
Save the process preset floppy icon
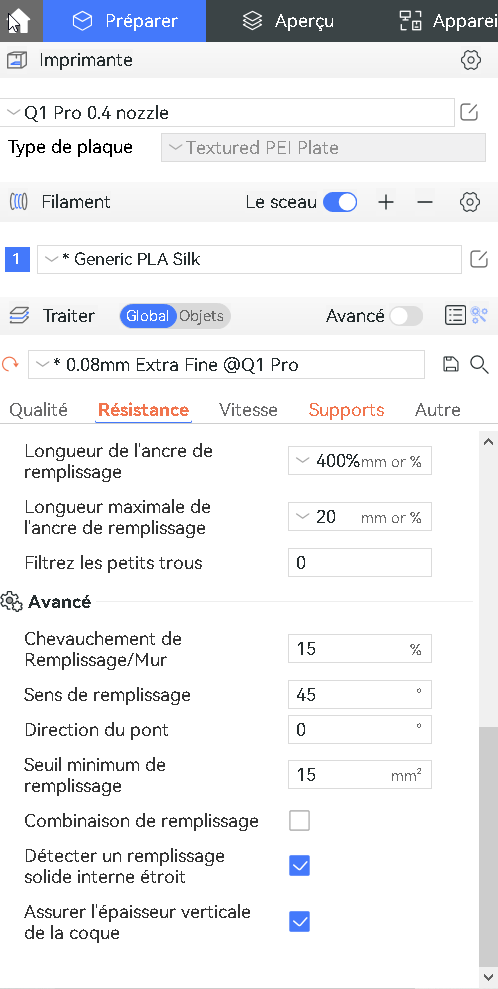(x=451, y=364)
